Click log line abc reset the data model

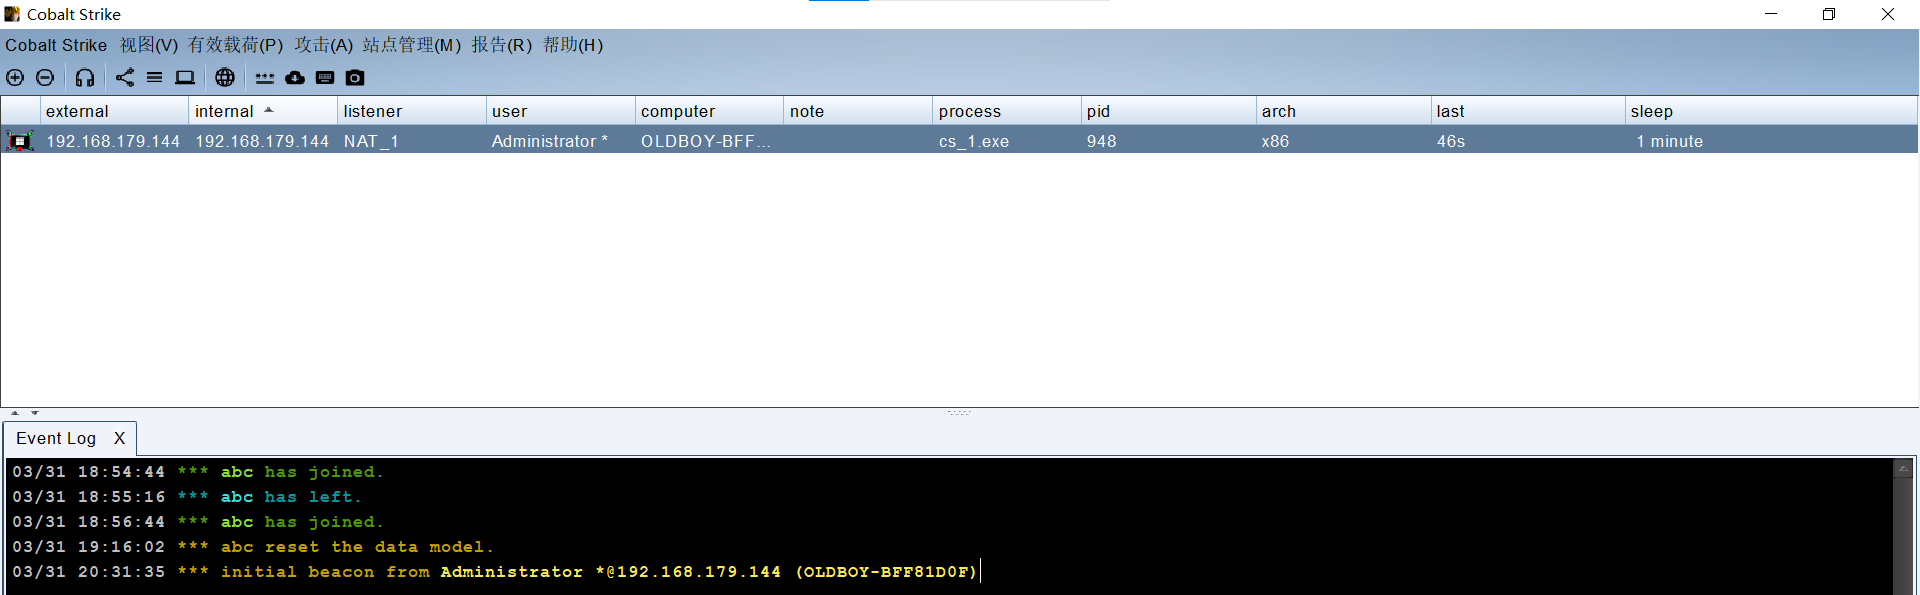[253, 547]
